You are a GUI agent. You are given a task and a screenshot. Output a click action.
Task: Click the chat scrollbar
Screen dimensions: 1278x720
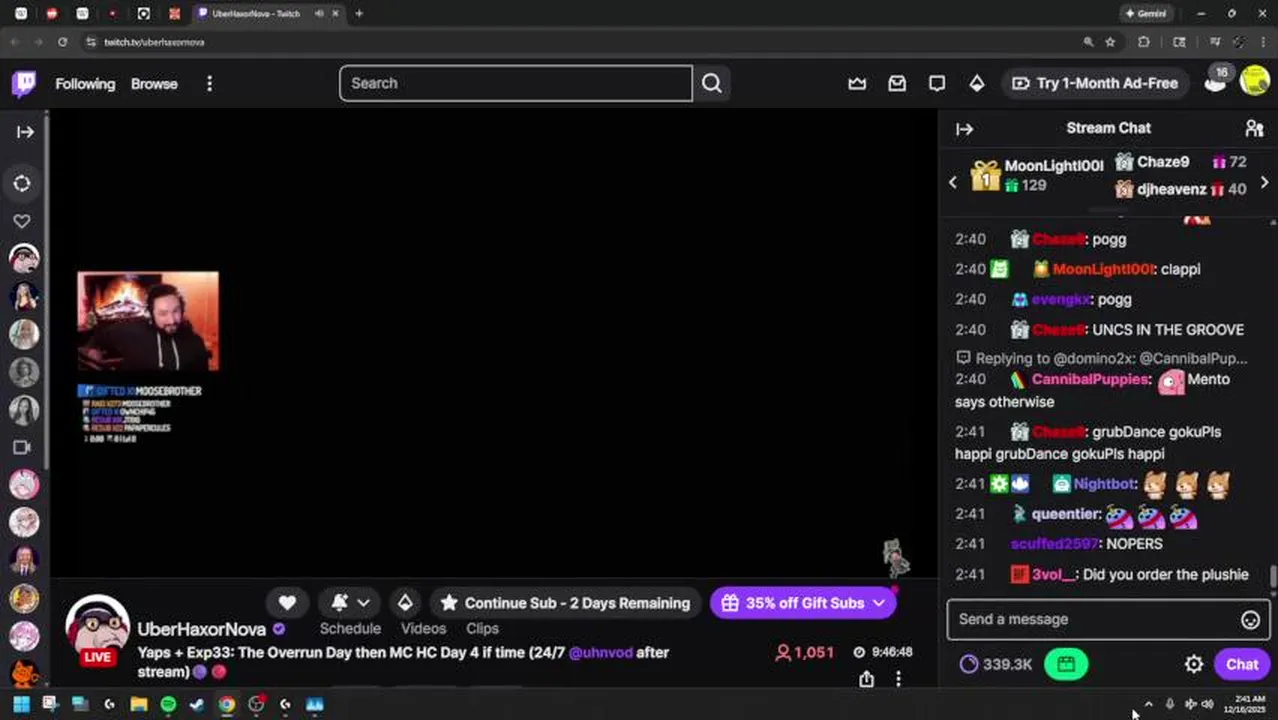(x=1272, y=577)
